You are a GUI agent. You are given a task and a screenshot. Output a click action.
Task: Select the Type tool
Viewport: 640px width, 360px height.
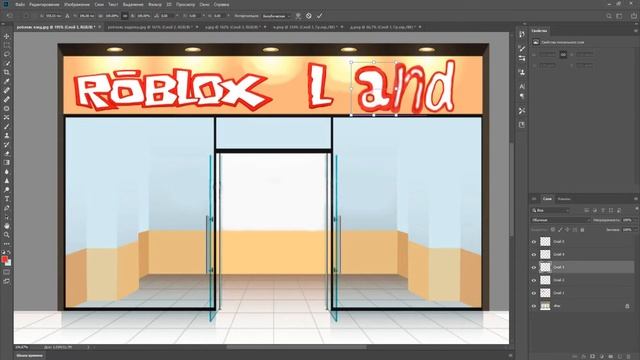point(7,199)
